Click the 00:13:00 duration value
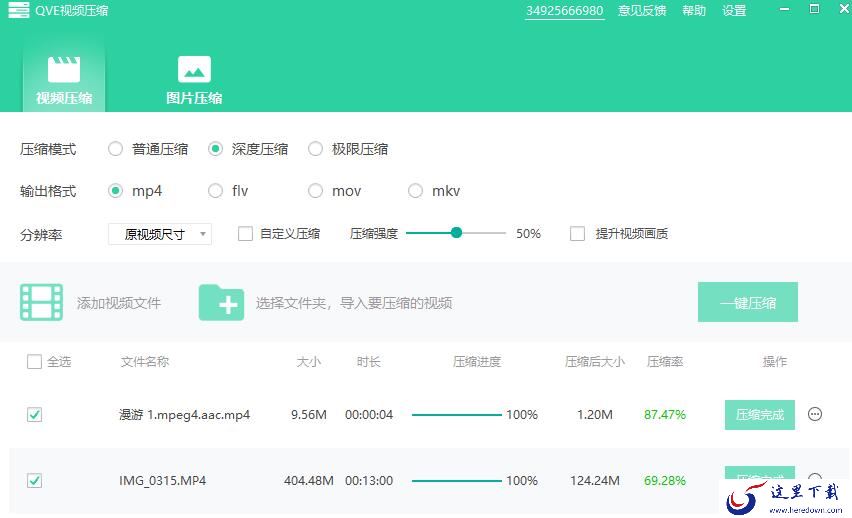 tap(369, 480)
